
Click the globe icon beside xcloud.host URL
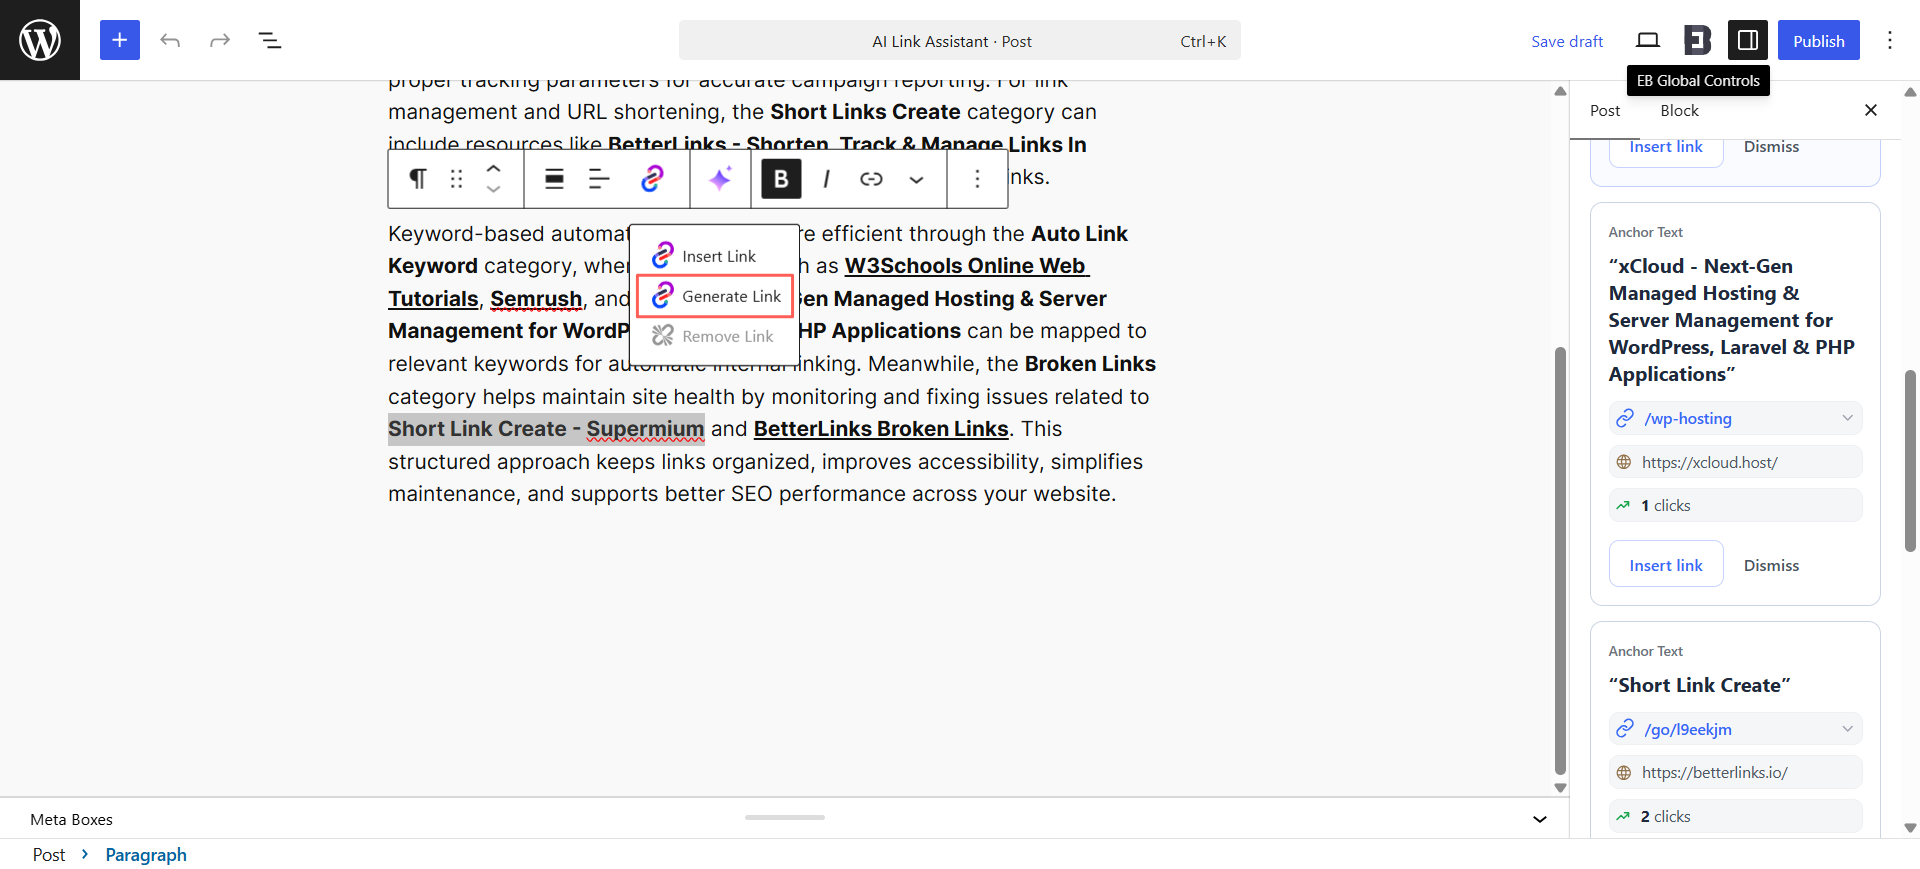click(1624, 462)
